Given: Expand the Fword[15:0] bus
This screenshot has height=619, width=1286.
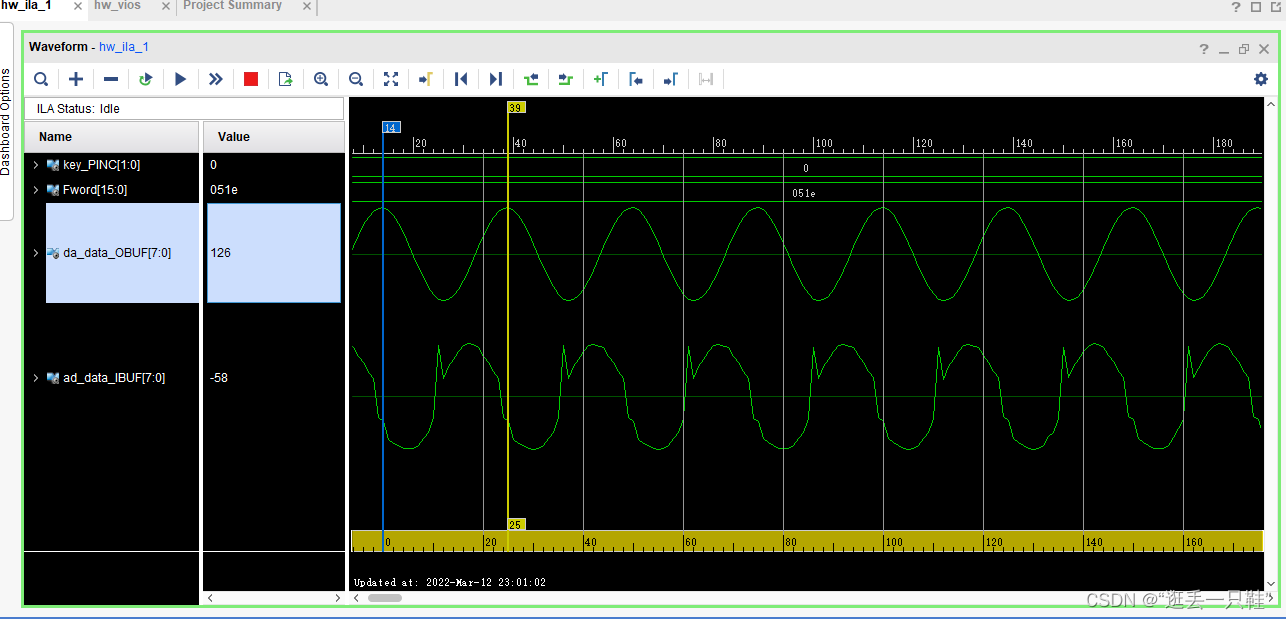Looking at the screenshot, I should (x=36, y=190).
